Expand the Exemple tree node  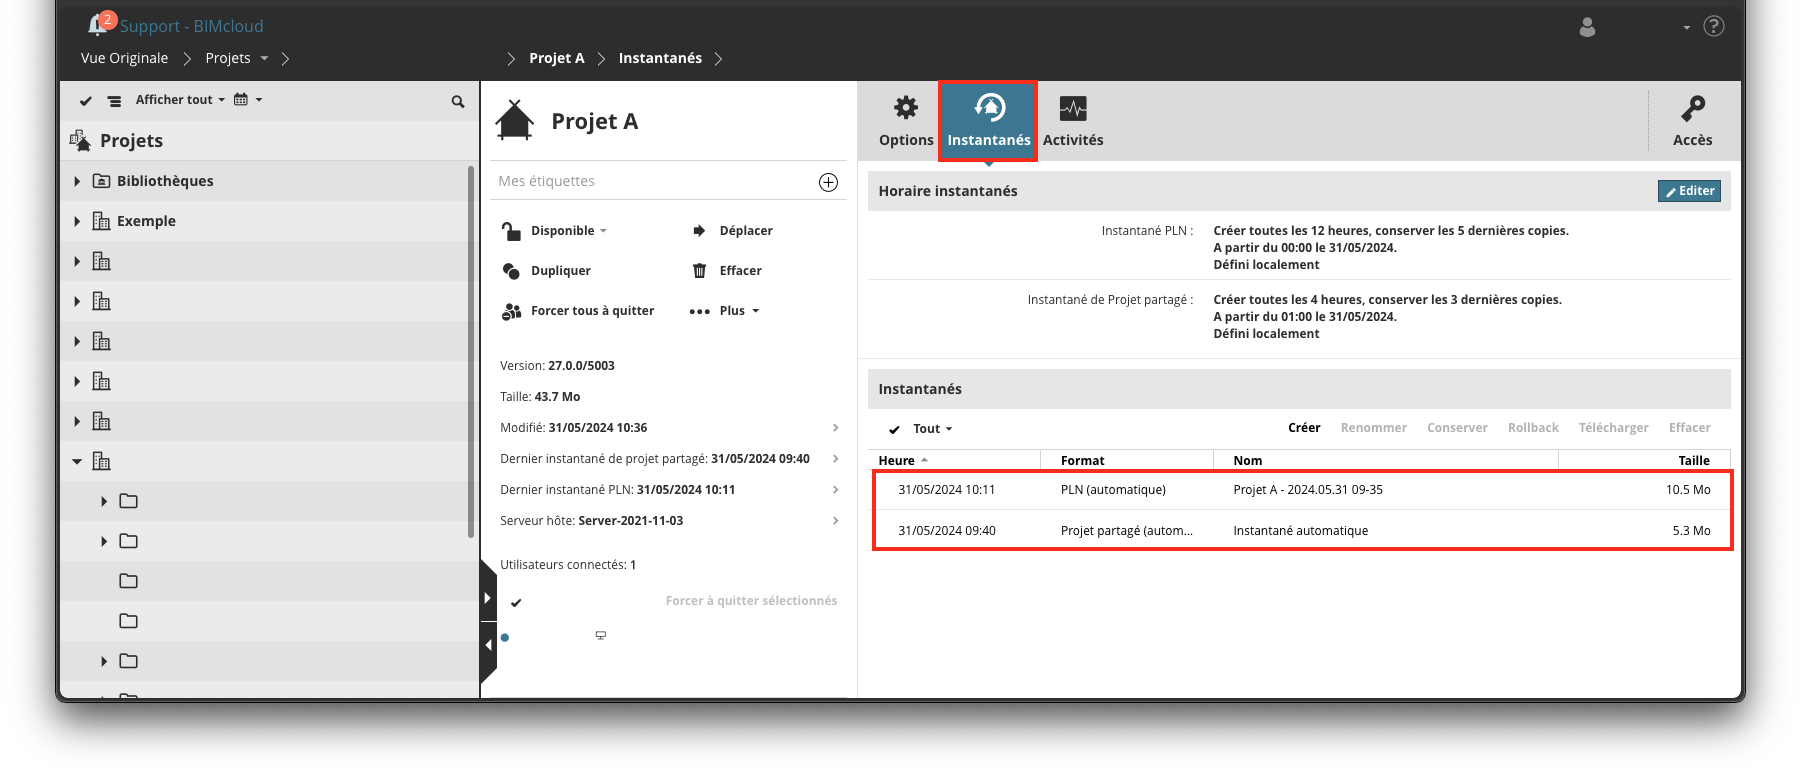point(77,221)
